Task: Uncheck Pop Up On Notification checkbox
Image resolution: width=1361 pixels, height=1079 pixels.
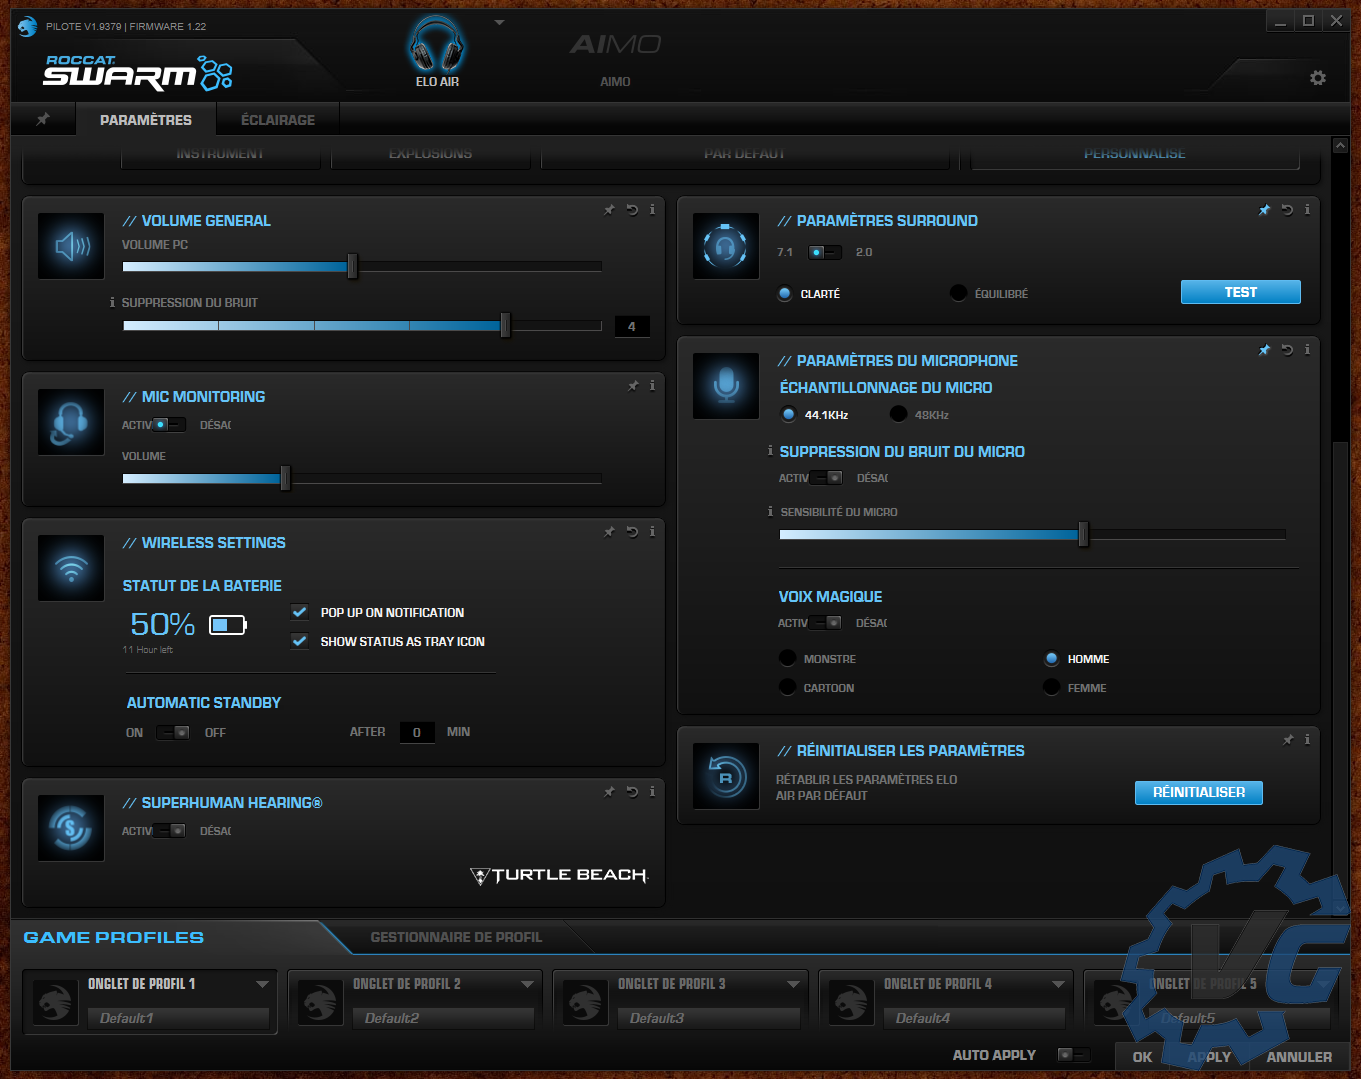Action: click(299, 612)
